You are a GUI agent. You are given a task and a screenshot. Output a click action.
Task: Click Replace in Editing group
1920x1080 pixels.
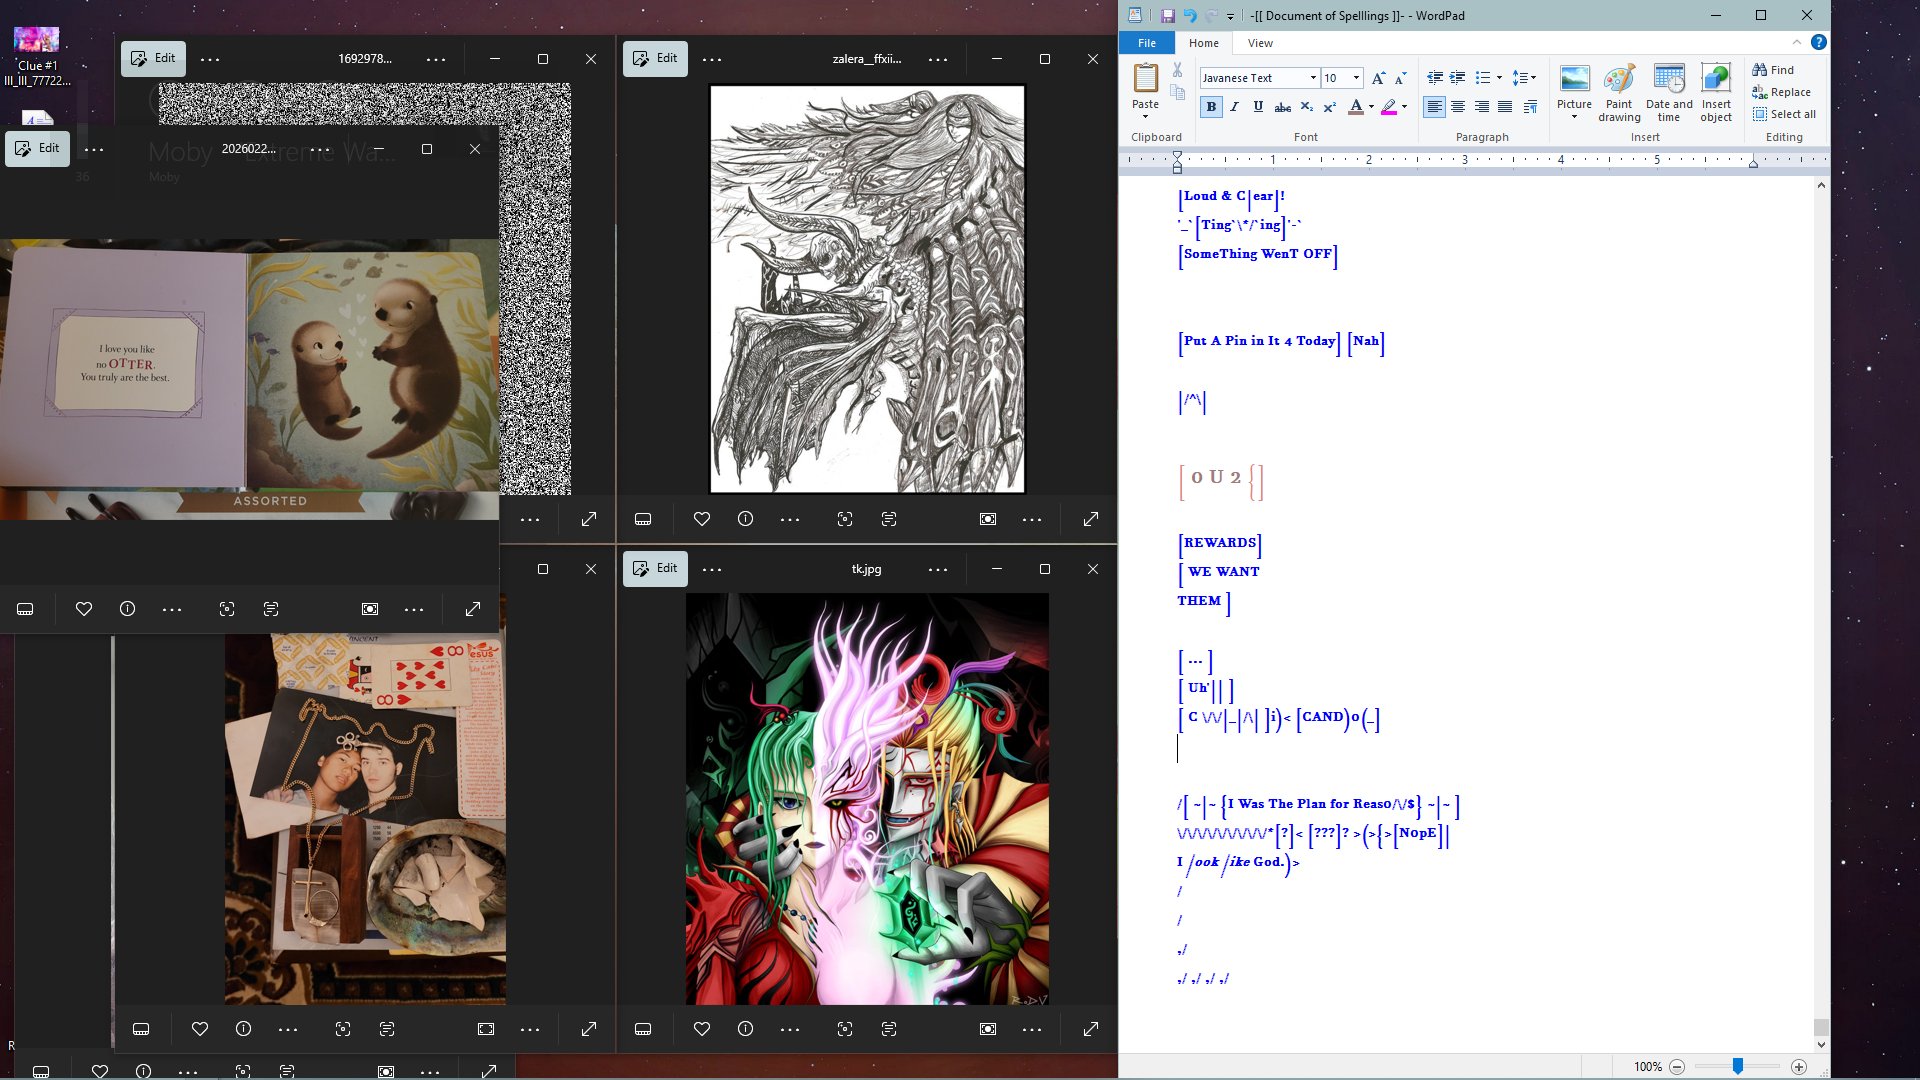pyautogui.click(x=1781, y=92)
